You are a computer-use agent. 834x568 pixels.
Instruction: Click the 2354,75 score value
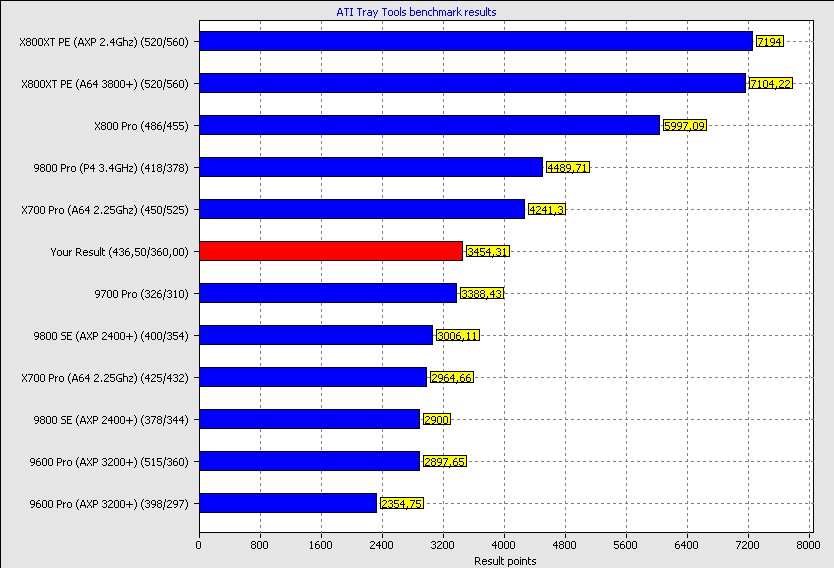(x=402, y=504)
